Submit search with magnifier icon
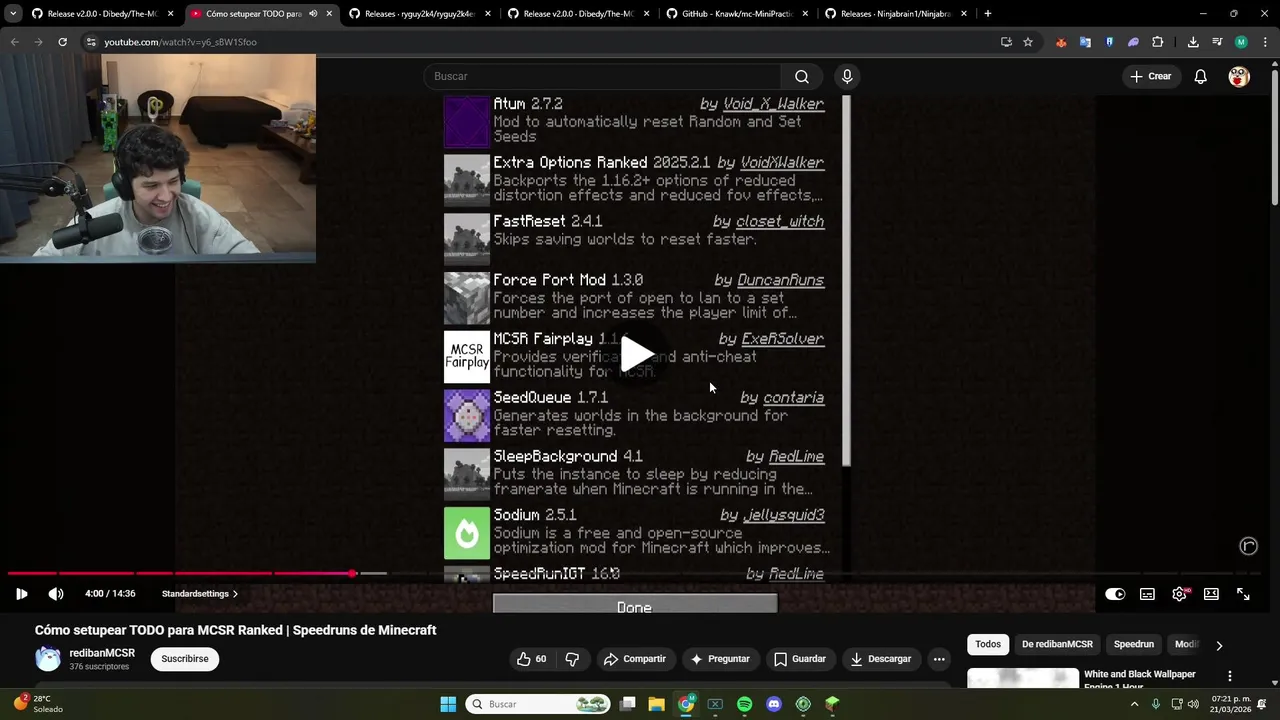 pyautogui.click(x=802, y=76)
